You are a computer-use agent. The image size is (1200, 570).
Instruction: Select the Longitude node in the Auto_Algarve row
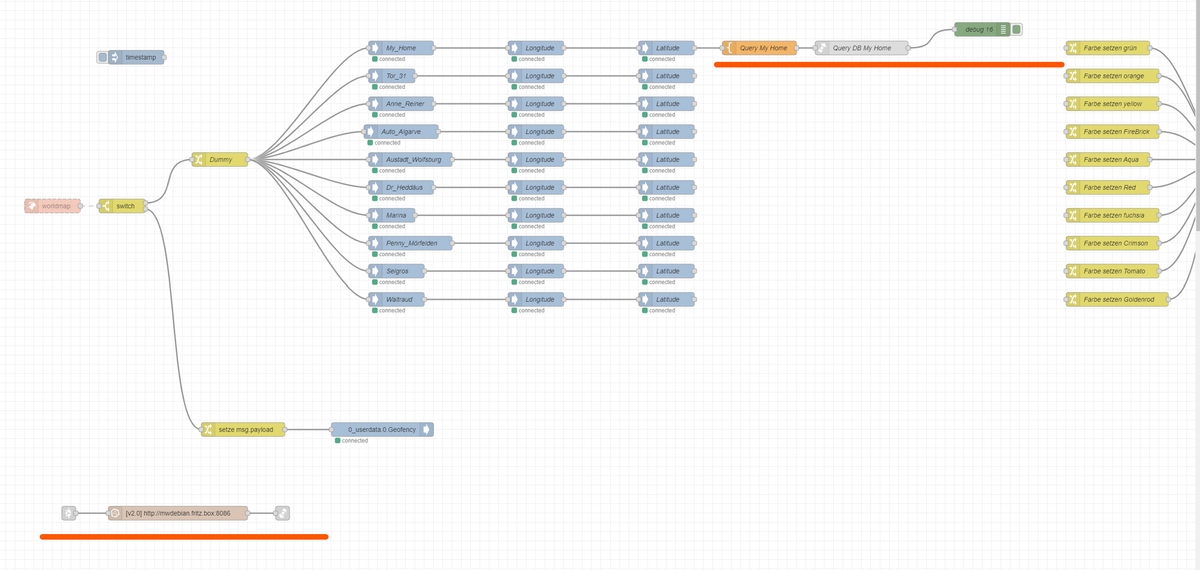point(536,132)
